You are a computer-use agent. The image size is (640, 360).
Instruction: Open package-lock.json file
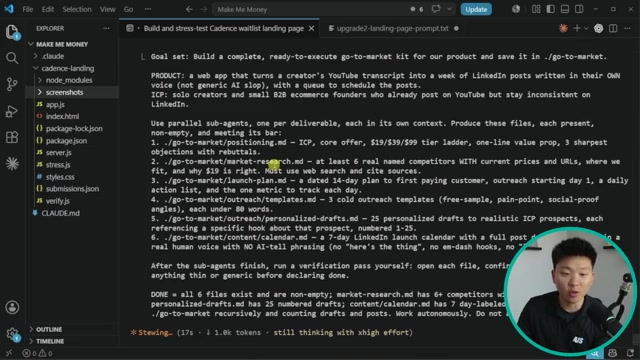74,129
